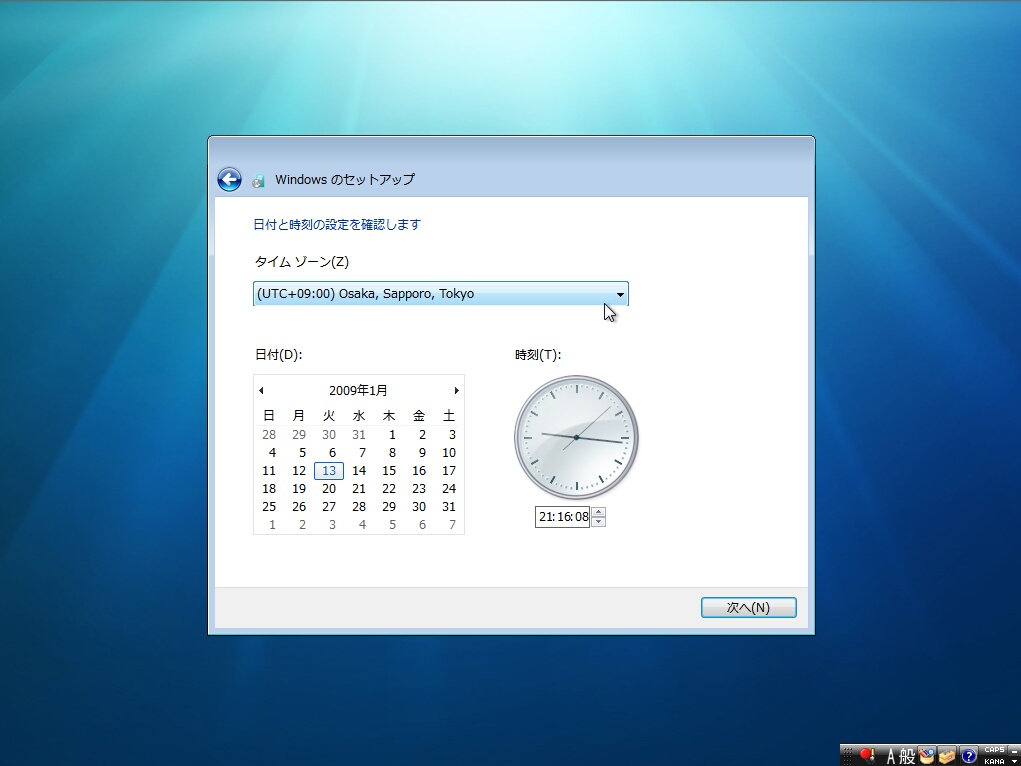
Task: Decrease time with the down spinner arrow
Action: pyautogui.click(x=598, y=522)
